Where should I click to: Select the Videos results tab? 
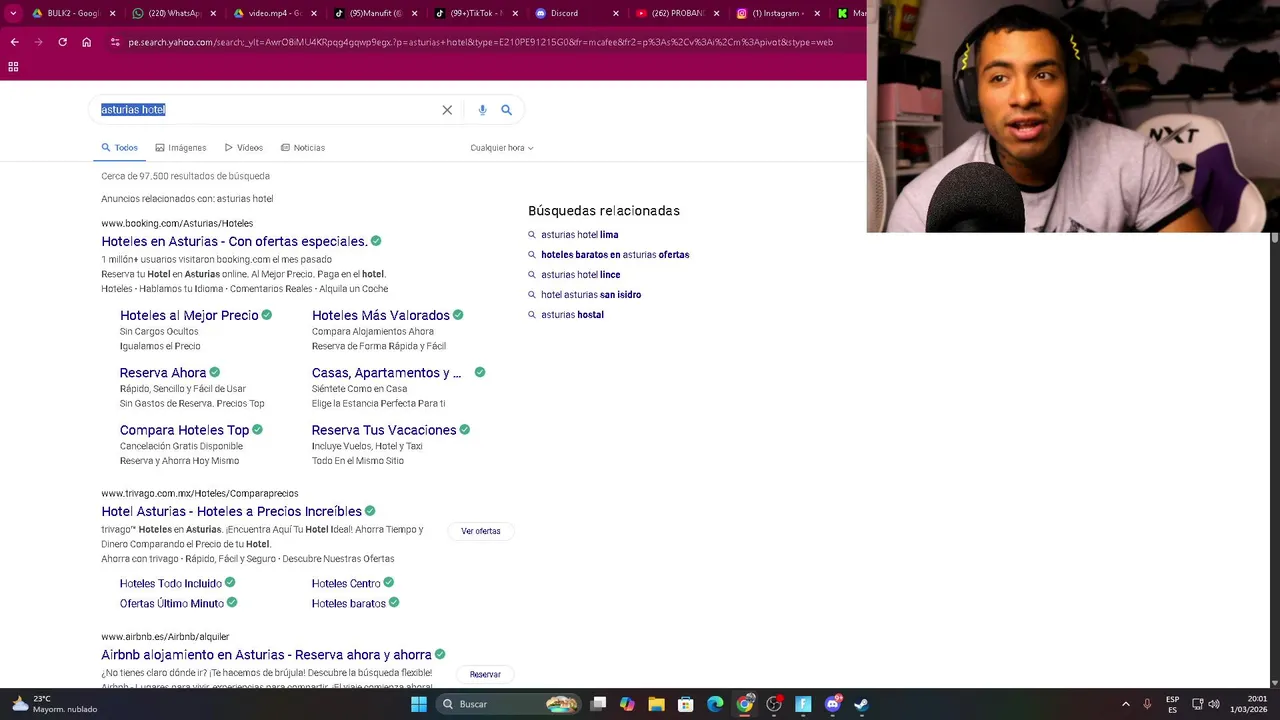click(244, 147)
